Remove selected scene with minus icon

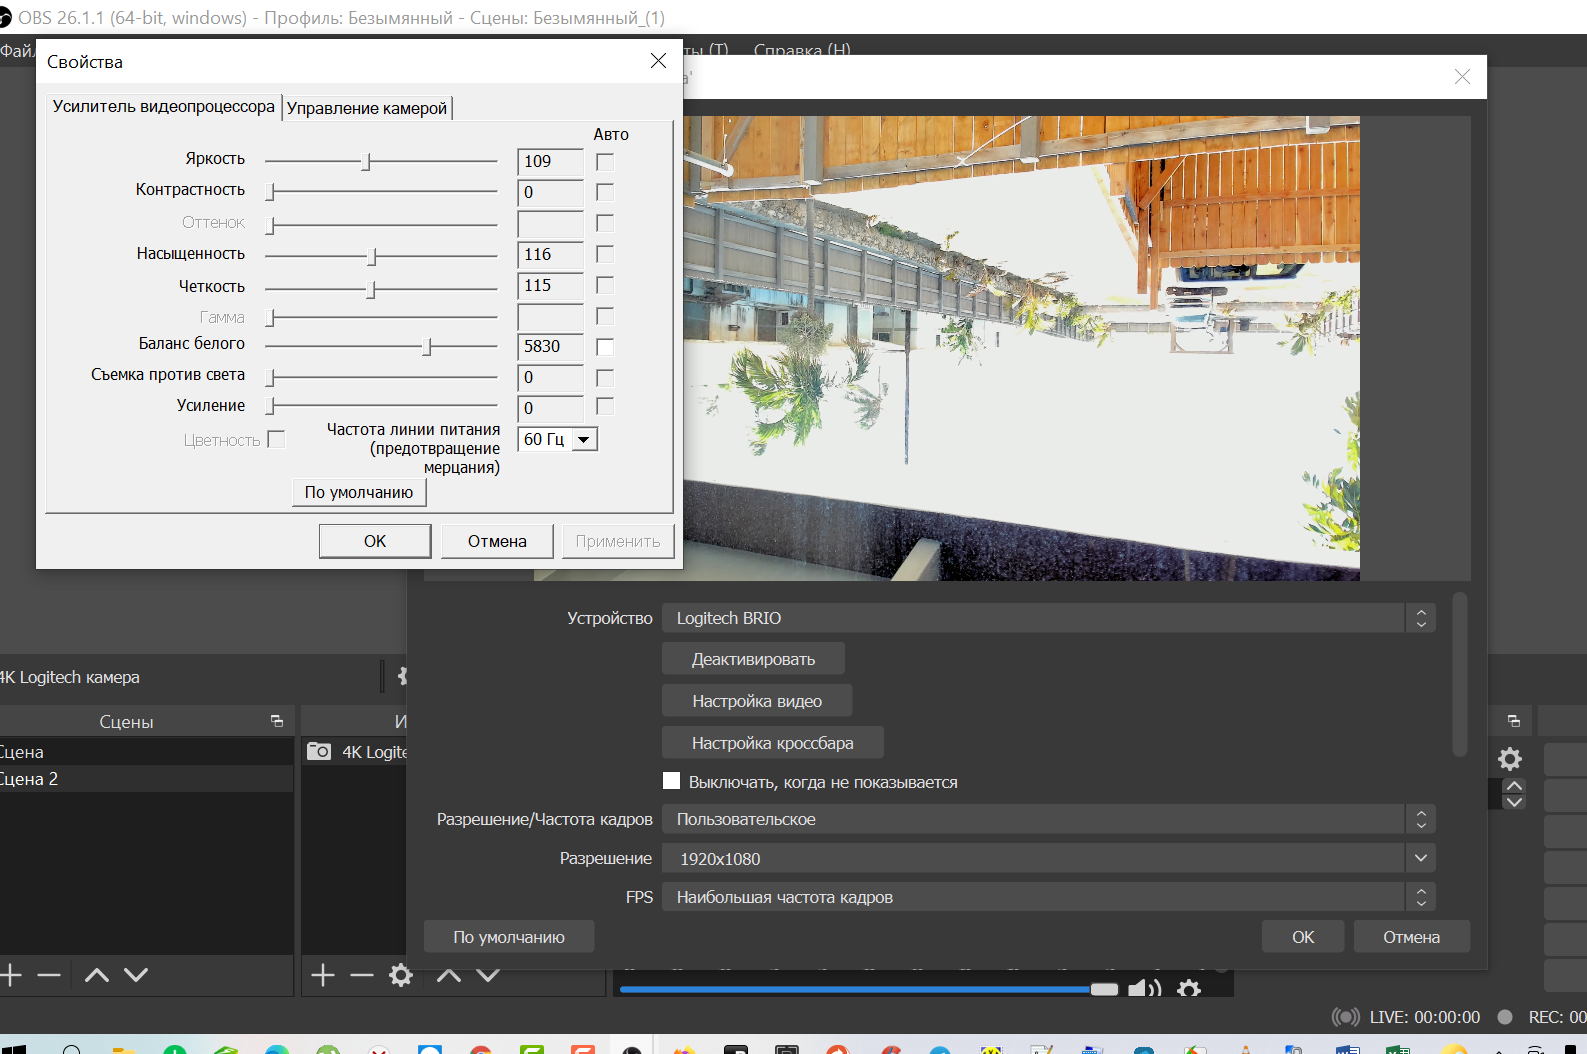point(49,975)
